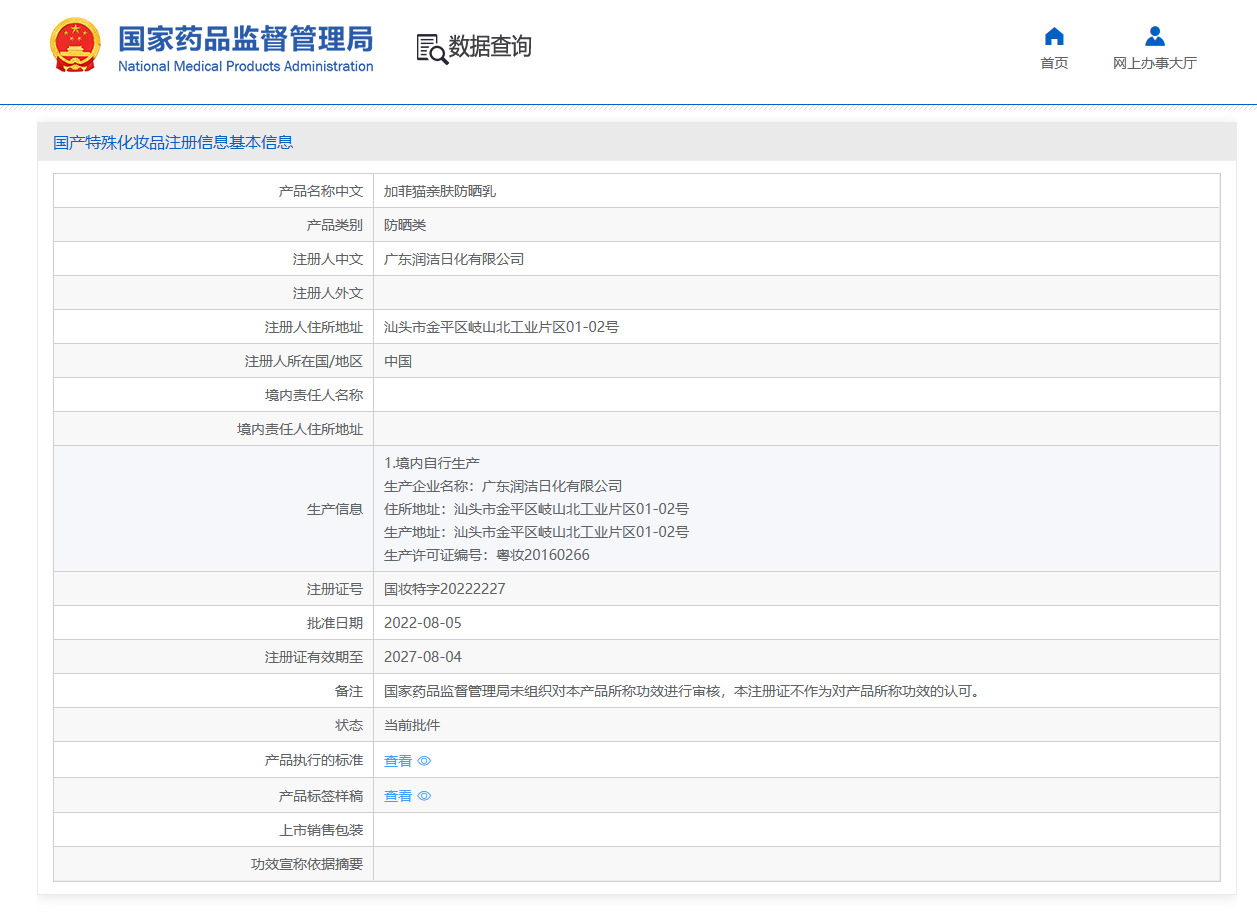The width and height of the screenshot is (1257, 913).
Task: Click the 首页 label
Action: coord(1054,63)
